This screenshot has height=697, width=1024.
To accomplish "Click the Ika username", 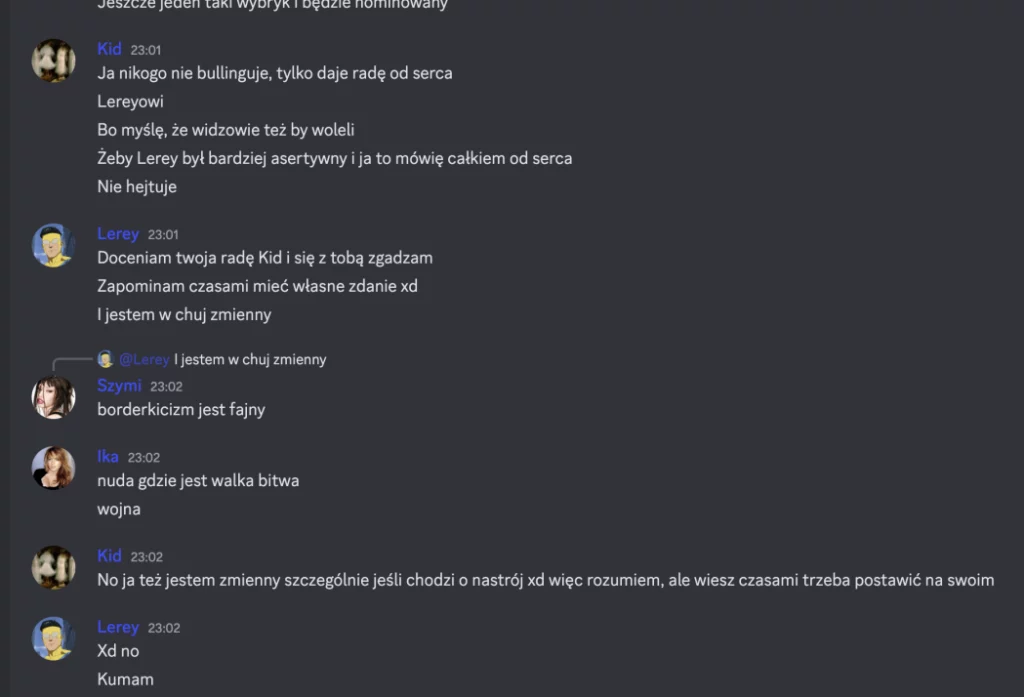I will pos(108,457).
